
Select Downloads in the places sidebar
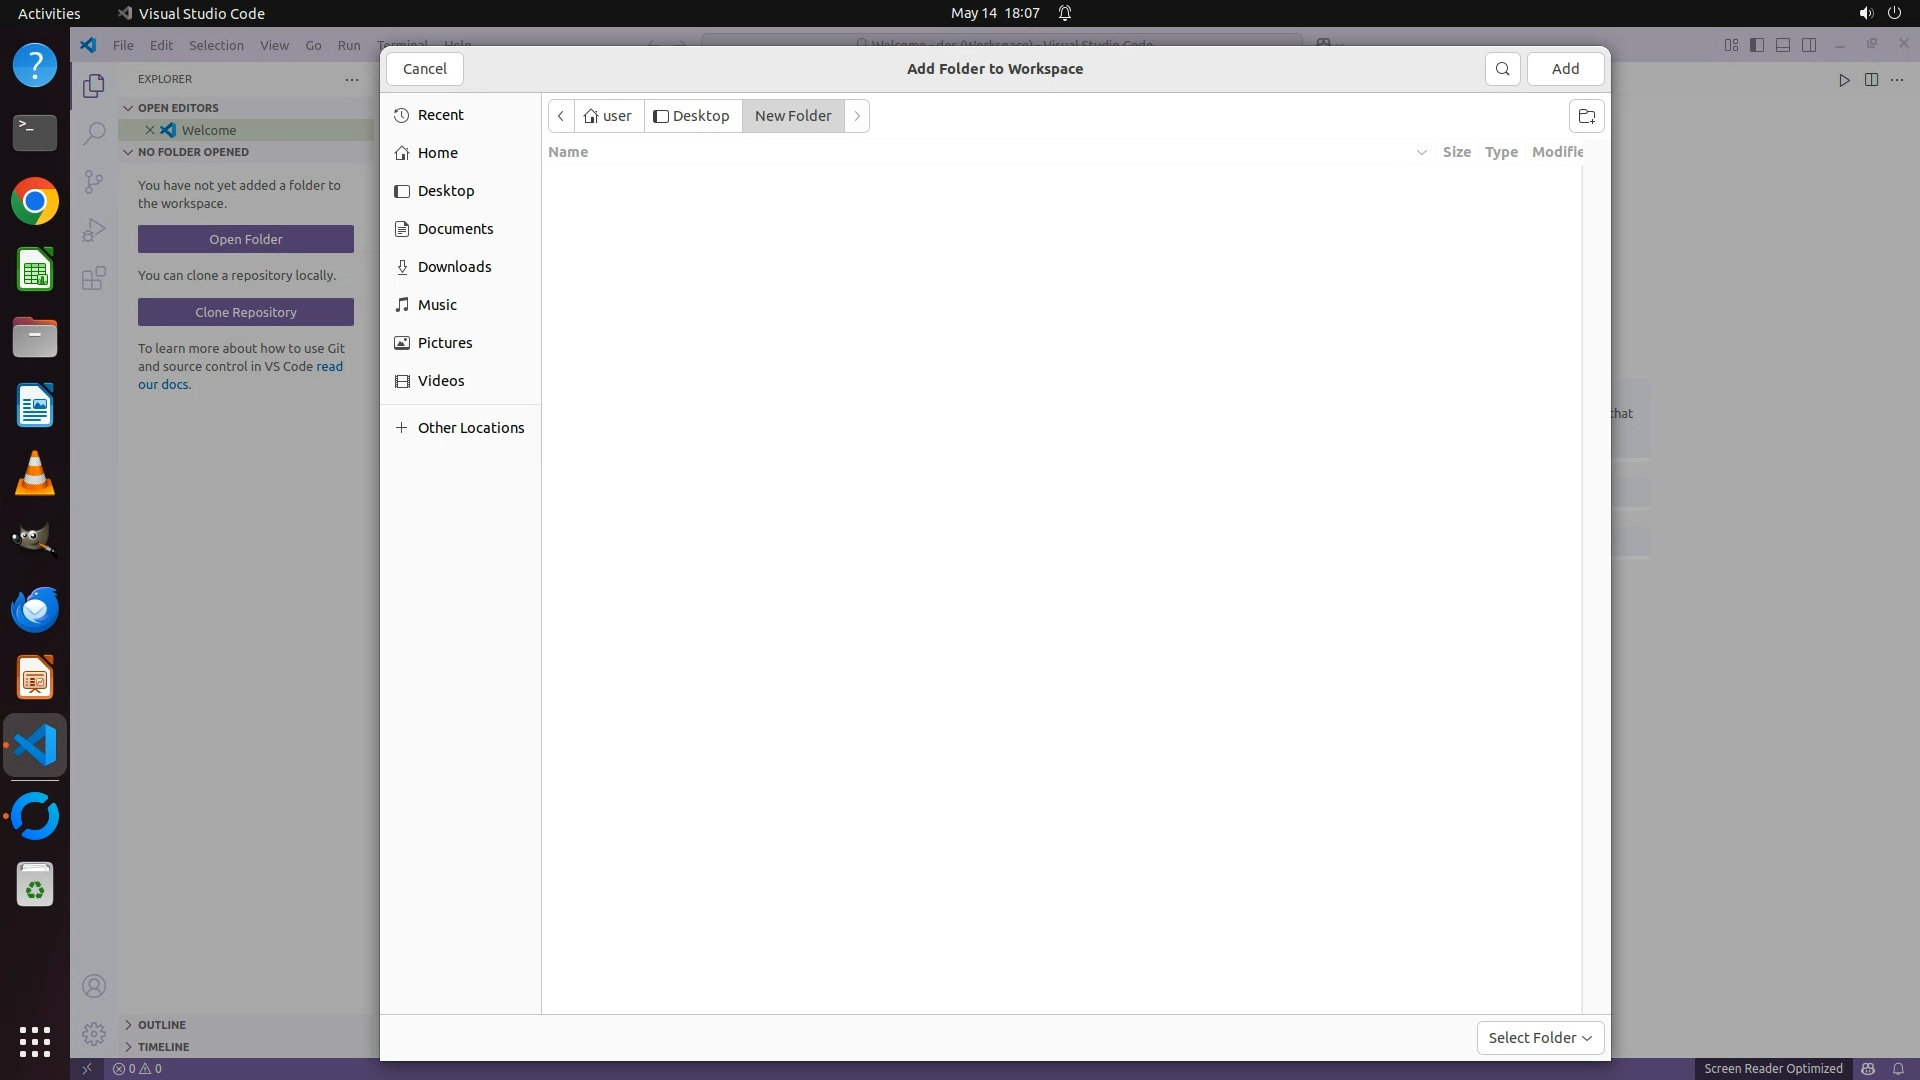[x=454, y=267]
